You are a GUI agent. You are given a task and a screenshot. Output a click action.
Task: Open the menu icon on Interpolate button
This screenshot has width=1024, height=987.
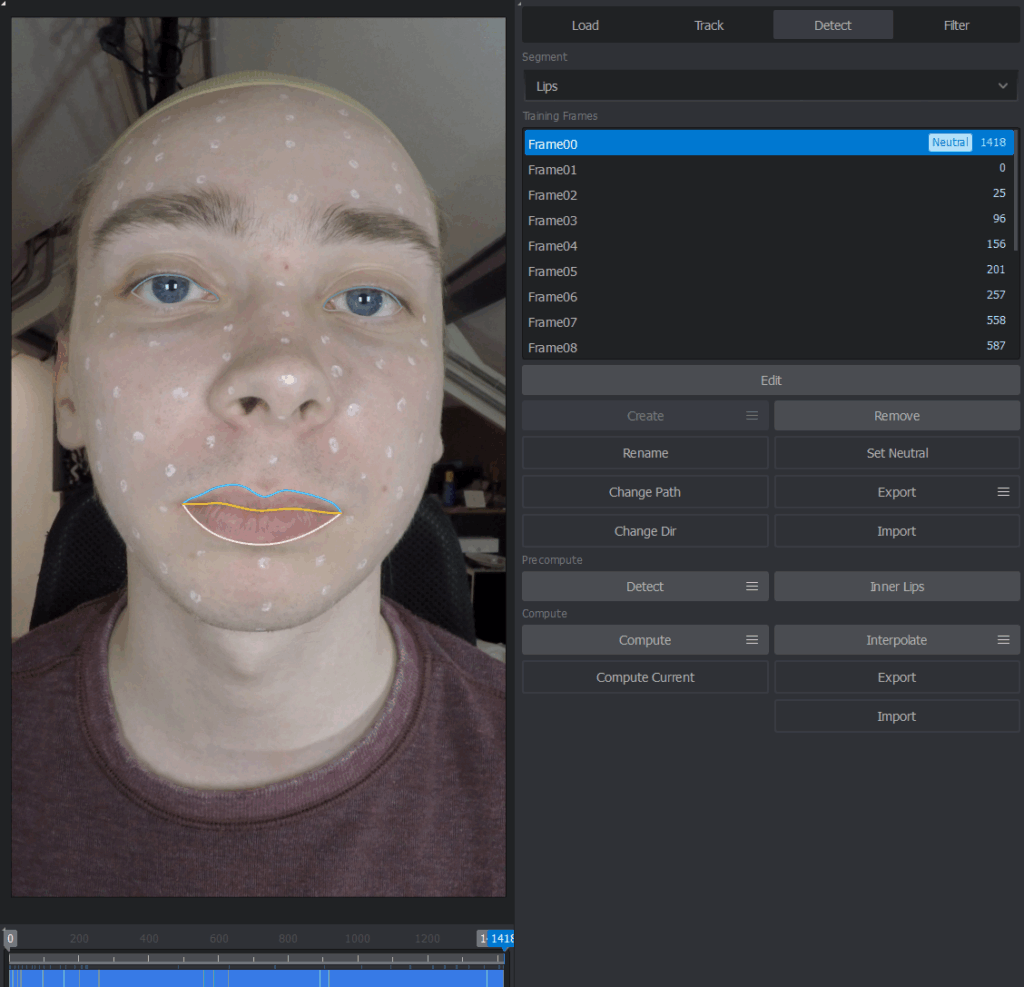coord(1003,640)
